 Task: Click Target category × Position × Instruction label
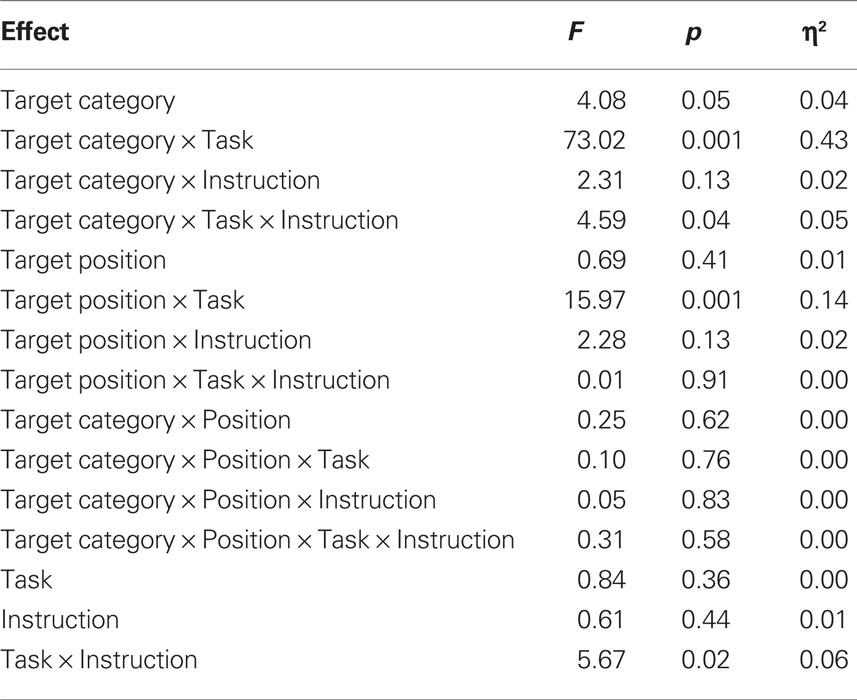click(218, 501)
